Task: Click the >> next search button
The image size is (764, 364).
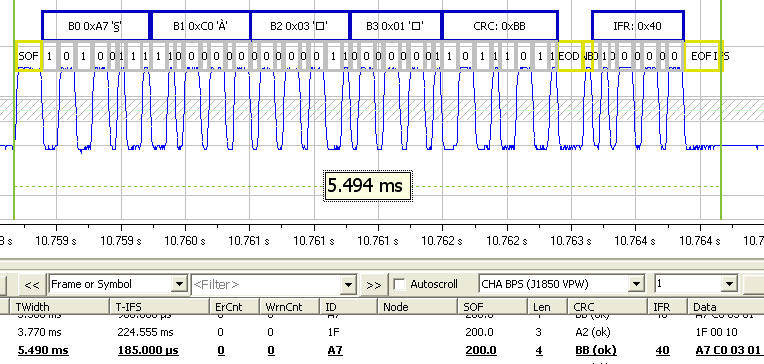Action: (x=373, y=285)
